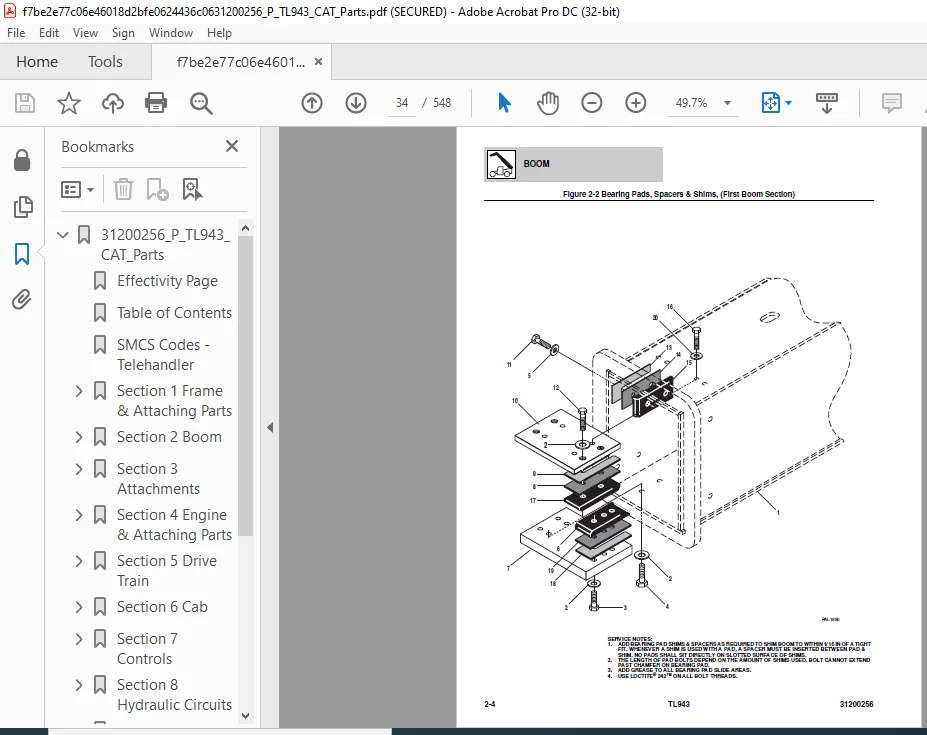This screenshot has height=735, width=927.
Task: Expand Section 7 Controls bookmark
Action: (79, 639)
